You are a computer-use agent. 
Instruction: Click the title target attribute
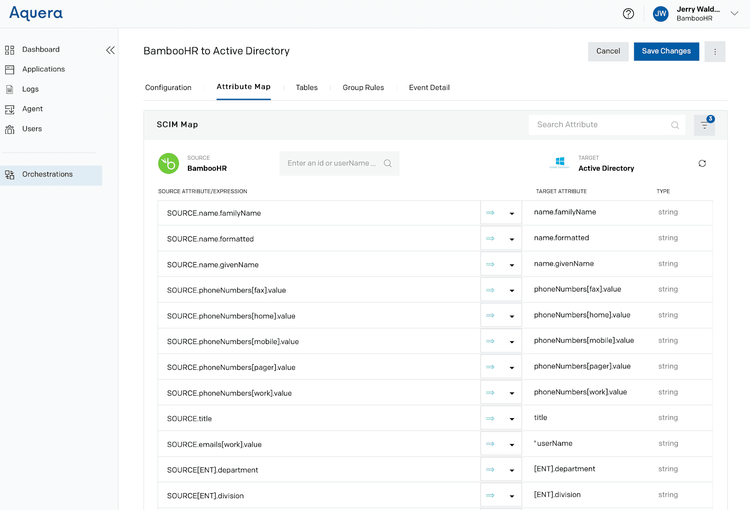[x=540, y=418]
